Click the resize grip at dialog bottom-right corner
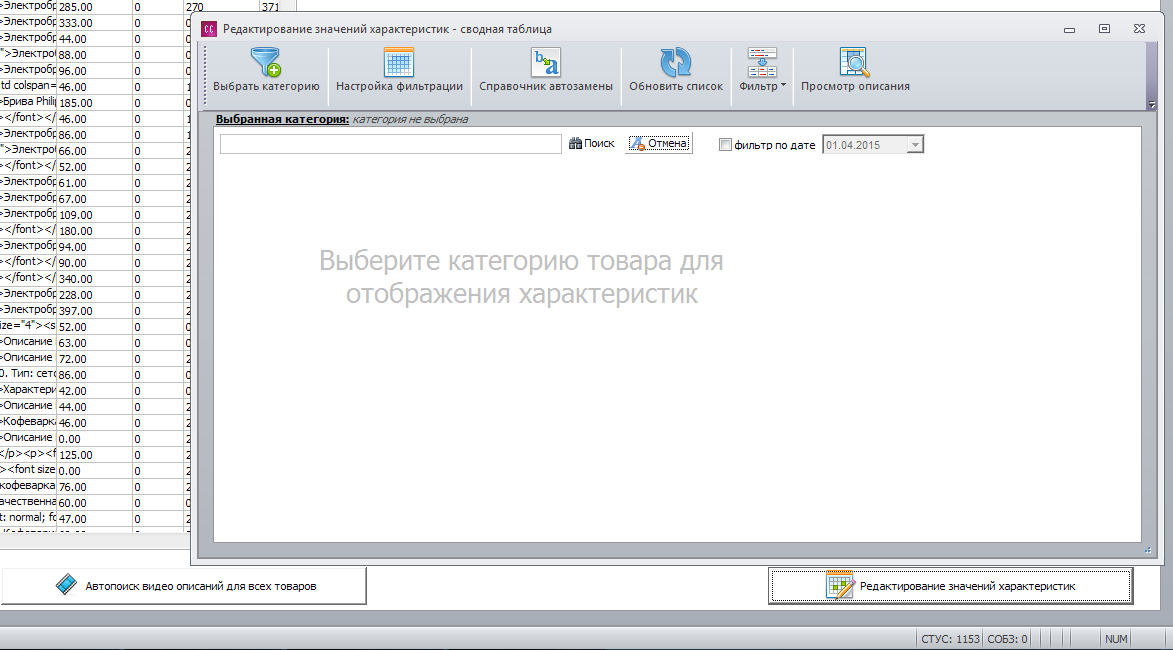Screen dimensions: 1173x650 tap(1148, 551)
